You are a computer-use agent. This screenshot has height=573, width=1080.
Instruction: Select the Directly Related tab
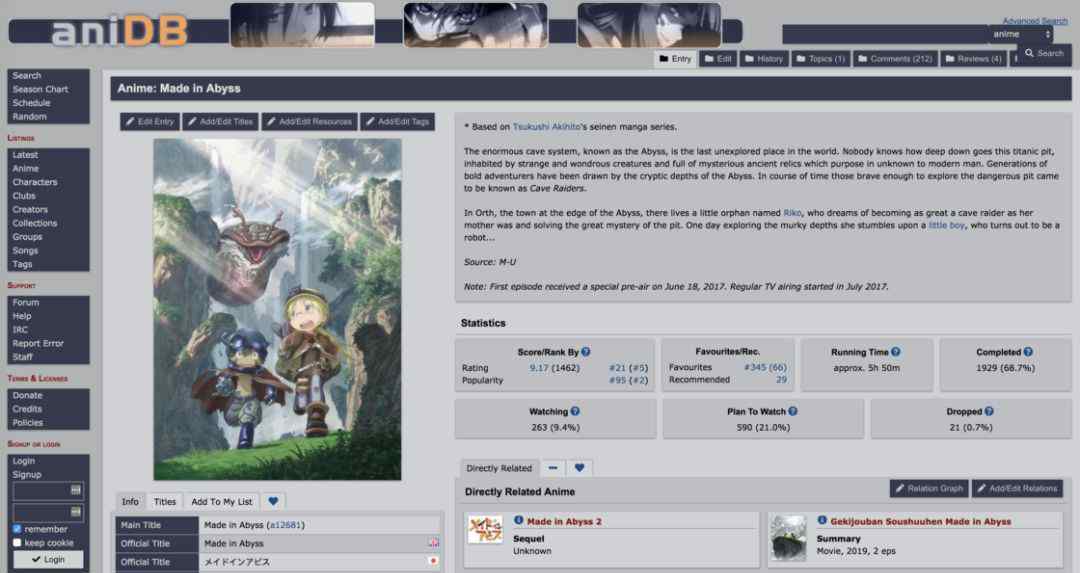pyautogui.click(x=499, y=468)
